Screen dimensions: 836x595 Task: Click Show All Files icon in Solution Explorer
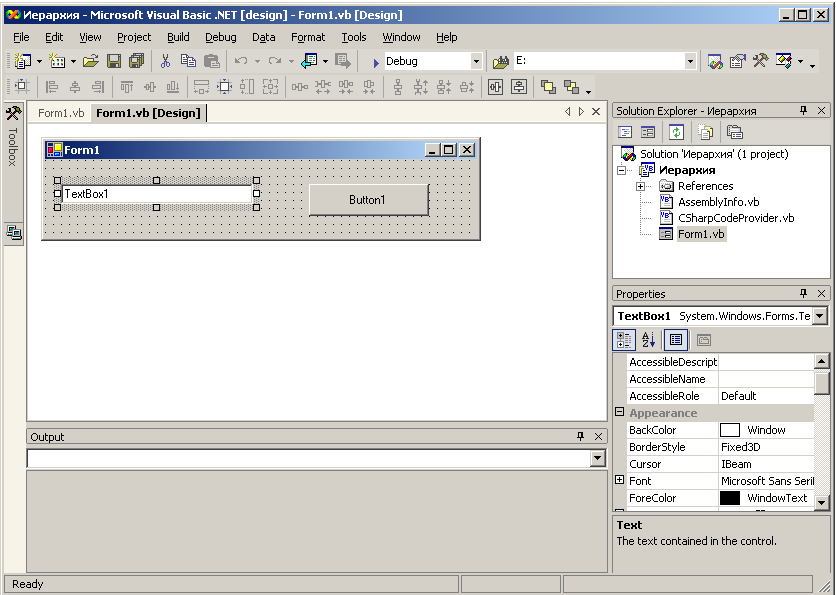tap(705, 132)
